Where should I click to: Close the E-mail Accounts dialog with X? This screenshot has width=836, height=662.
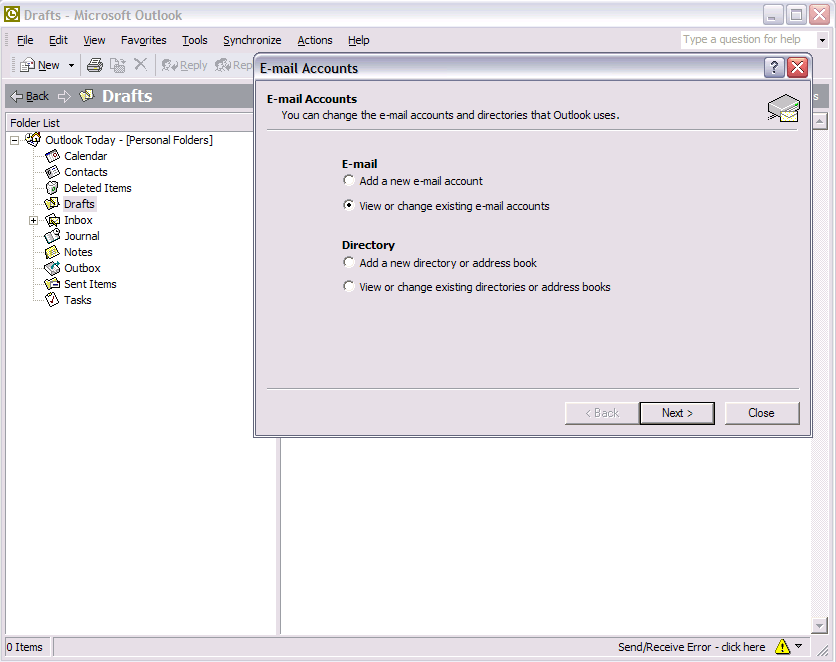click(798, 68)
